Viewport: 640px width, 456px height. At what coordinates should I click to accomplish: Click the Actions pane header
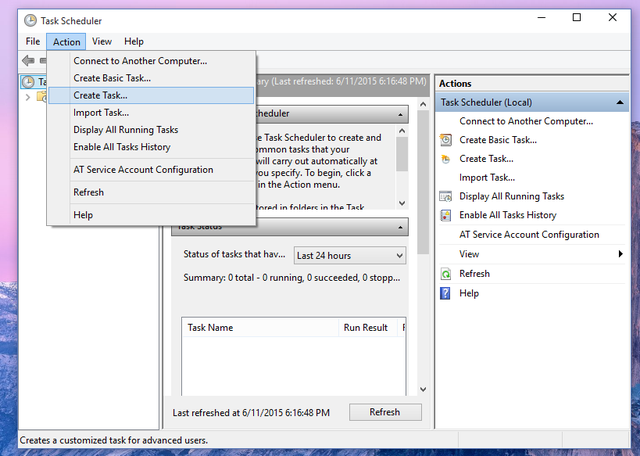click(x=532, y=84)
